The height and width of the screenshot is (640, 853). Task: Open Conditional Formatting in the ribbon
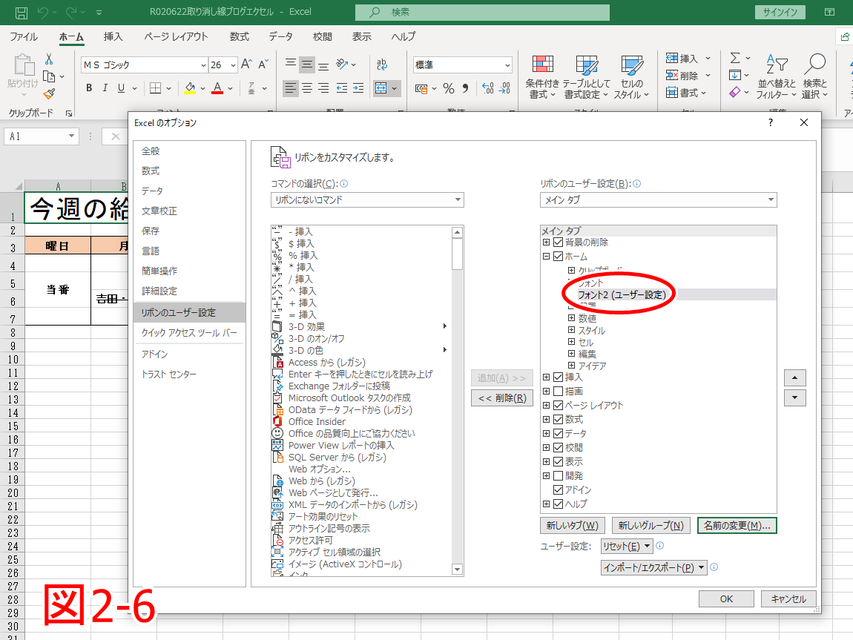pos(542,76)
